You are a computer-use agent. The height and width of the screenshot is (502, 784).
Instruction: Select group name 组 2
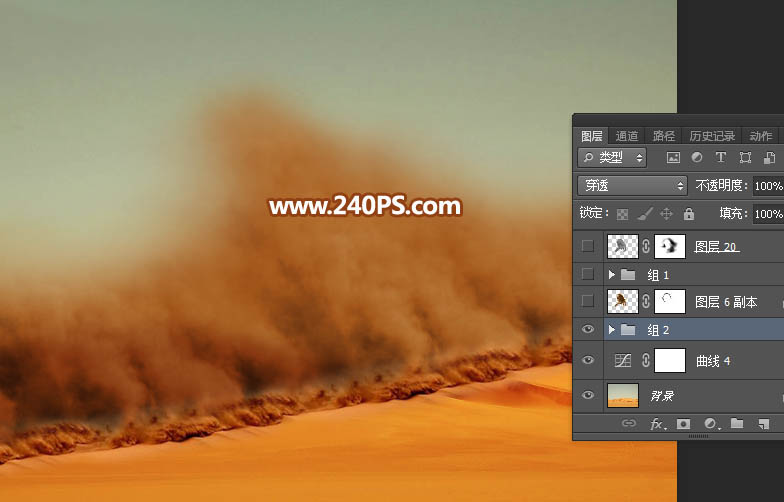coord(658,330)
